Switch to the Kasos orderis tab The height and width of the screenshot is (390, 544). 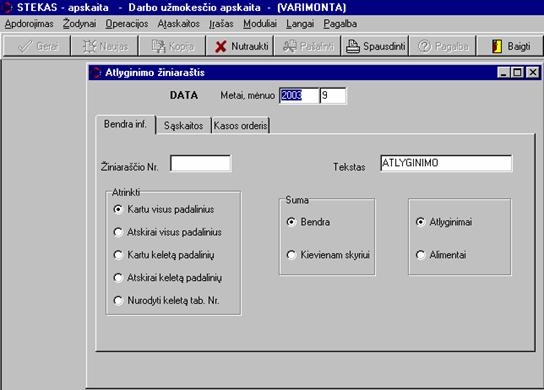240,126
